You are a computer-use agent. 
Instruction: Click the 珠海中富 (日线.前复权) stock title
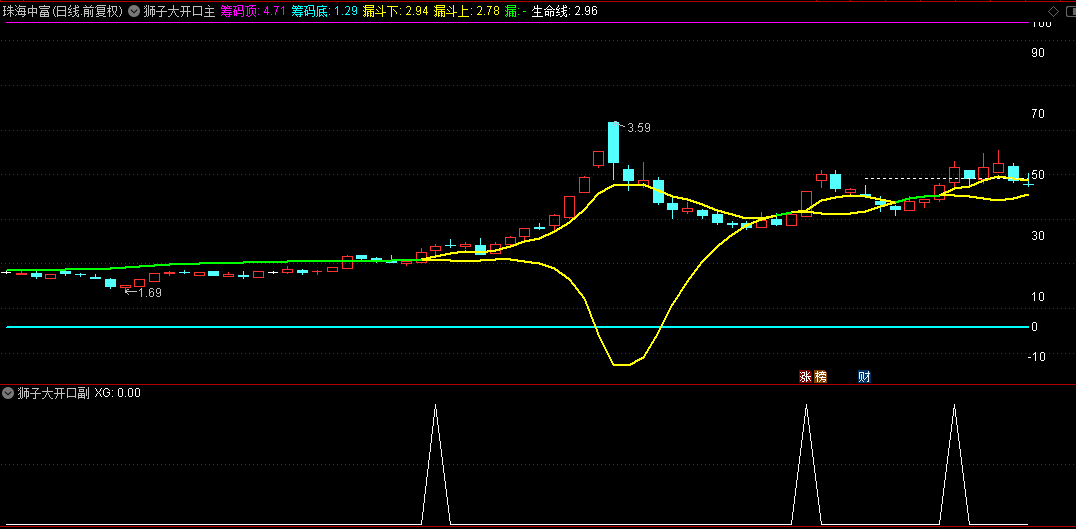pos(62,12)
